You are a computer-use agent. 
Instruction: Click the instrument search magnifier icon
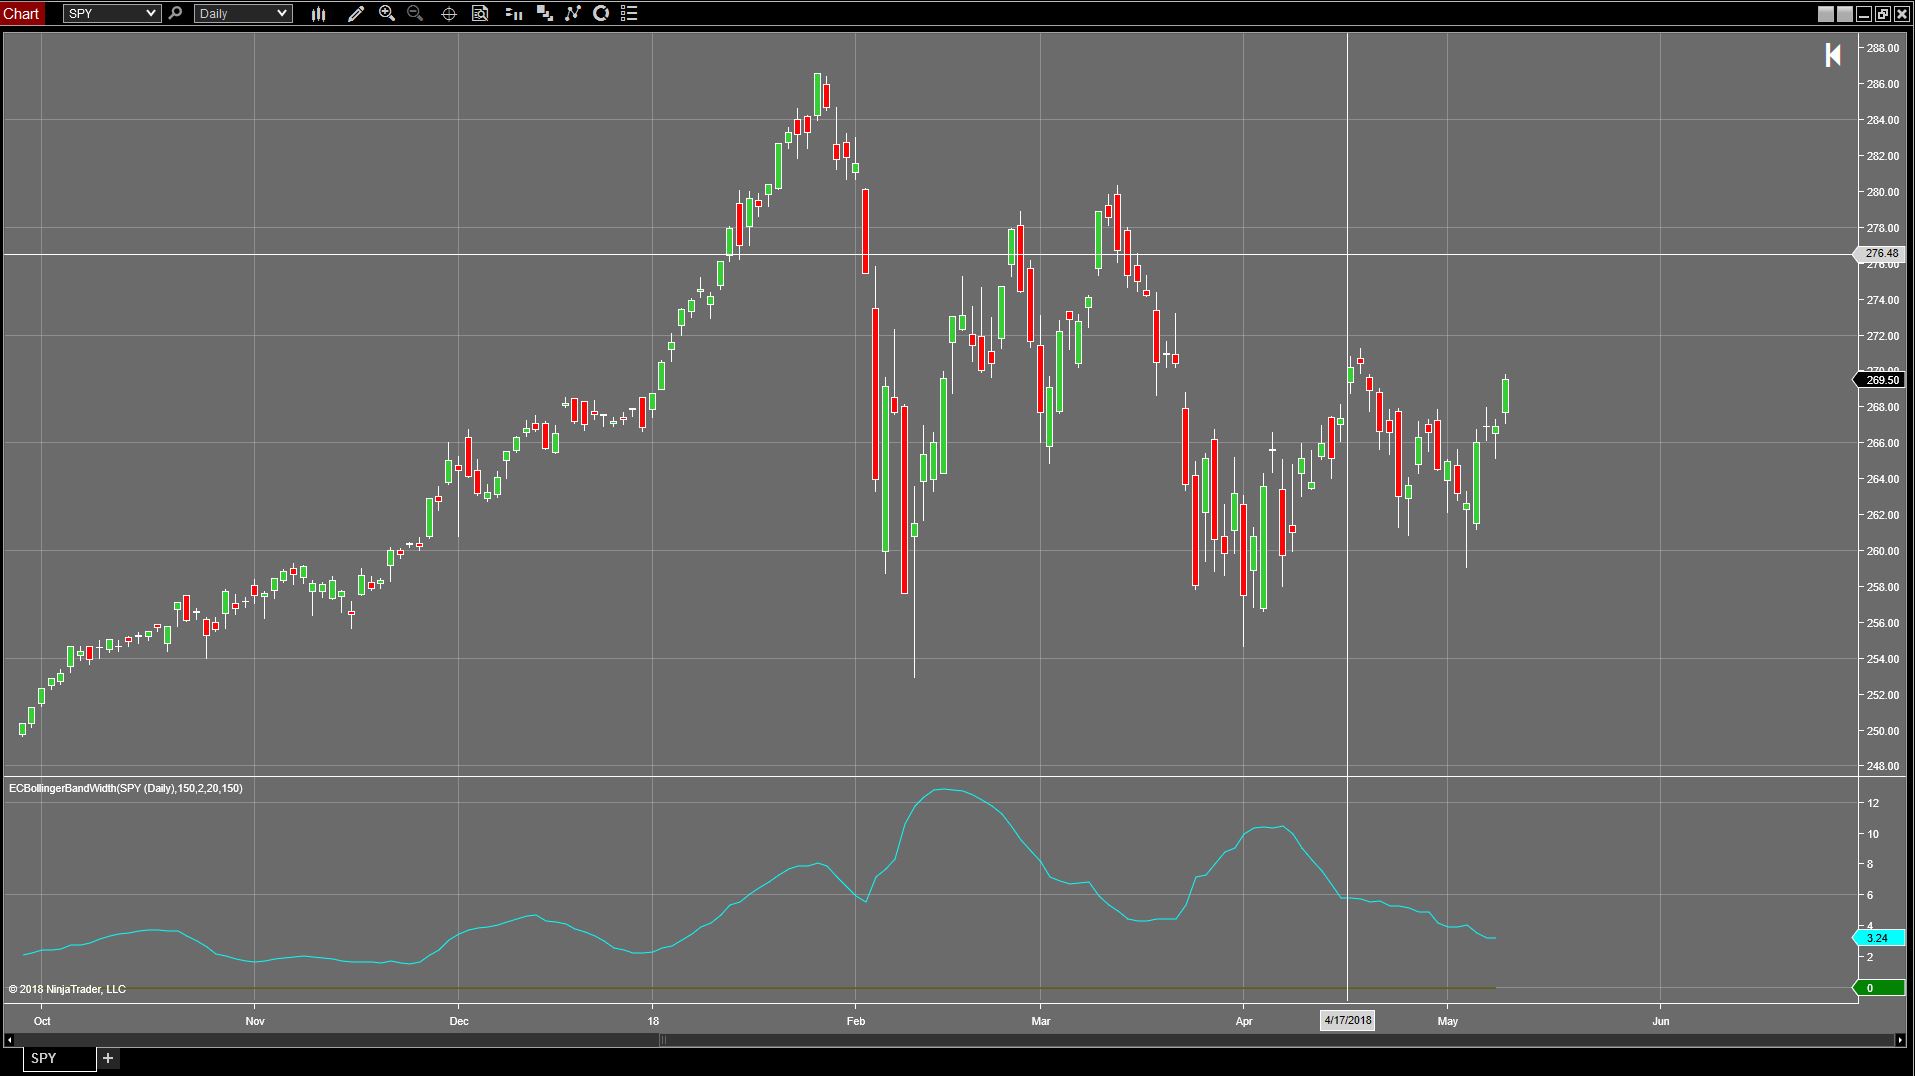tap(175, 14)
